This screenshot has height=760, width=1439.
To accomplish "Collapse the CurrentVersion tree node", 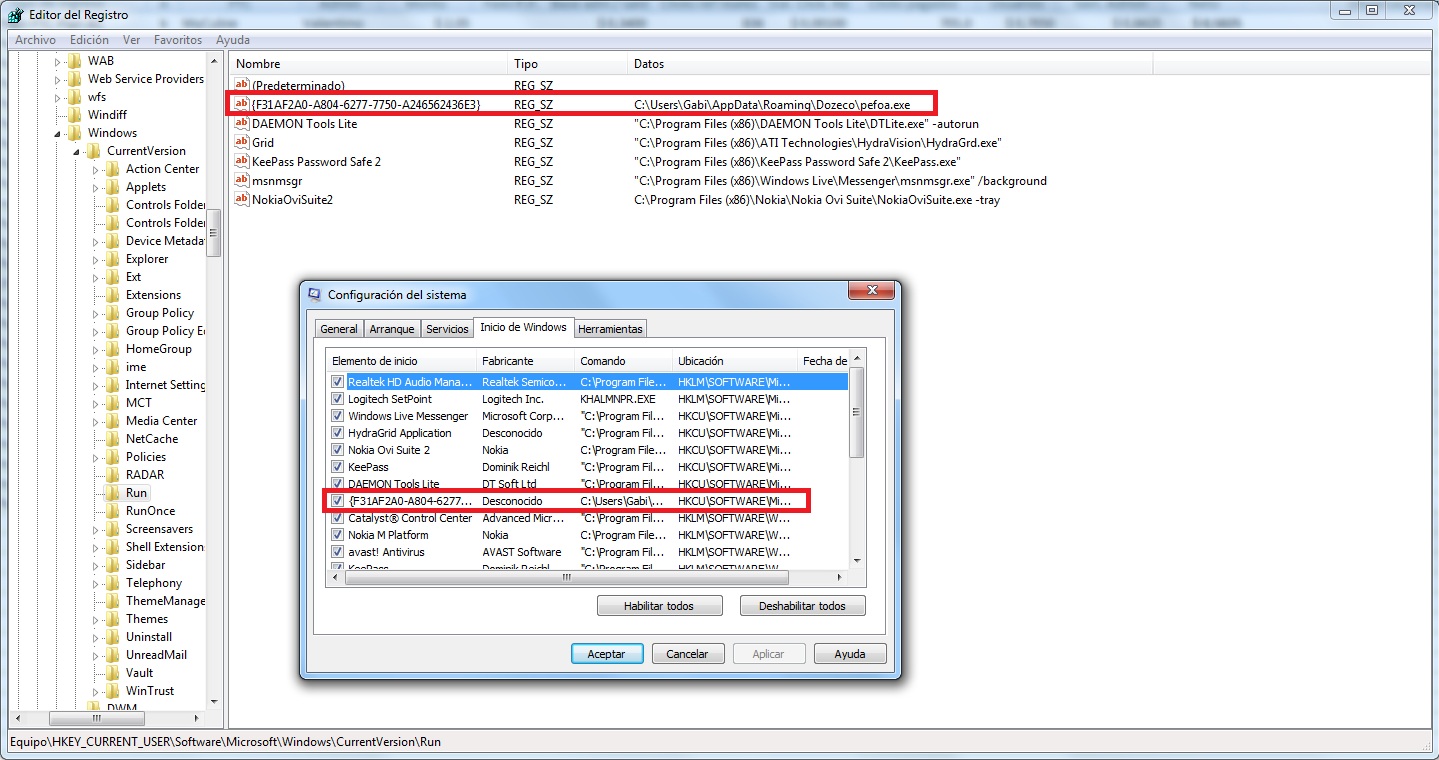I will 76,151.
